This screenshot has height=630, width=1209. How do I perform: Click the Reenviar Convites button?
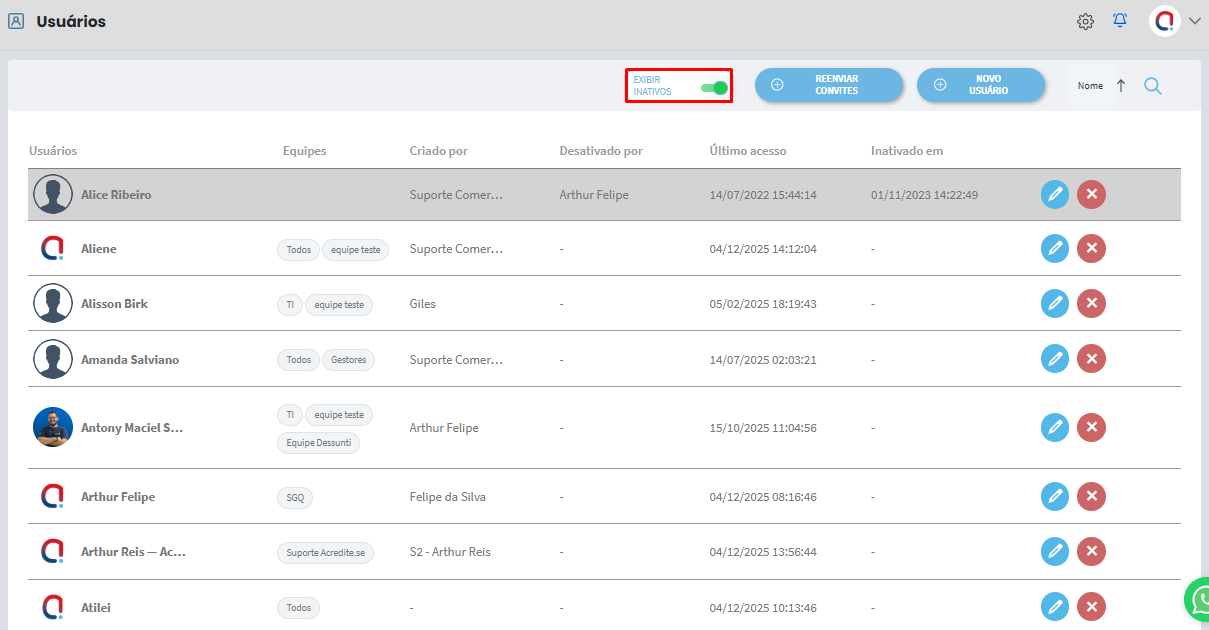pos(828,85)
